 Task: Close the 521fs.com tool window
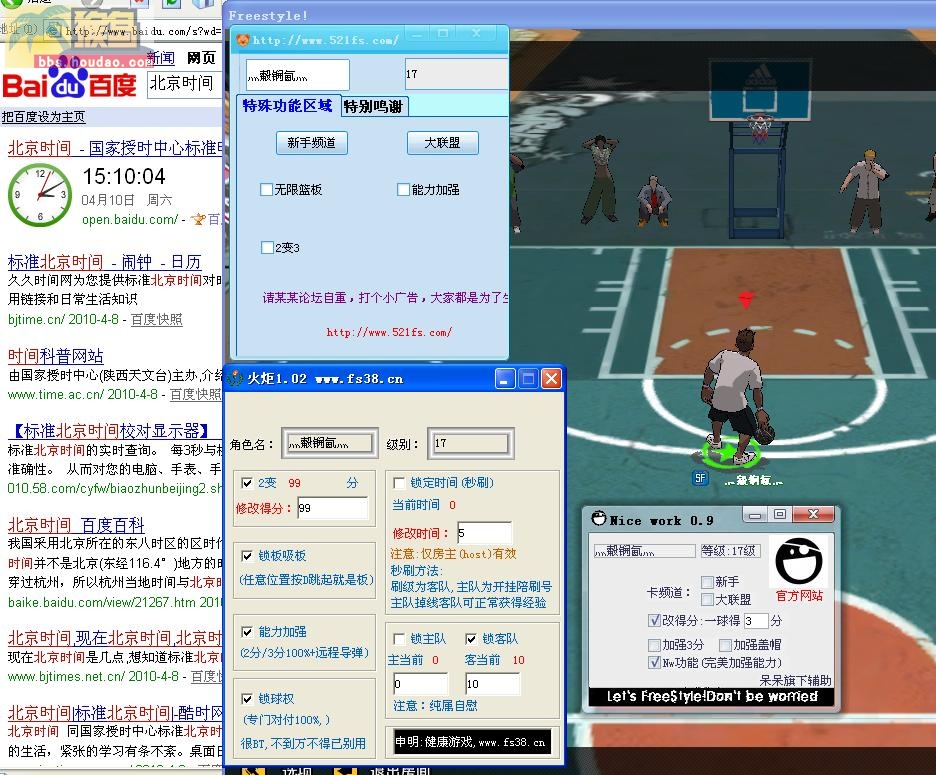476,33
